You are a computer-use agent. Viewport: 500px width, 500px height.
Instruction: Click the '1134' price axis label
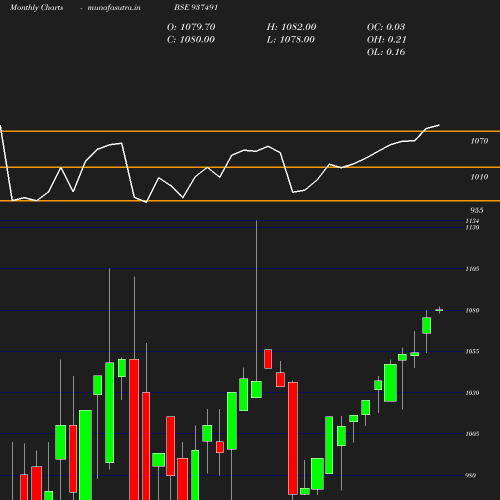[x=472, y=221]
